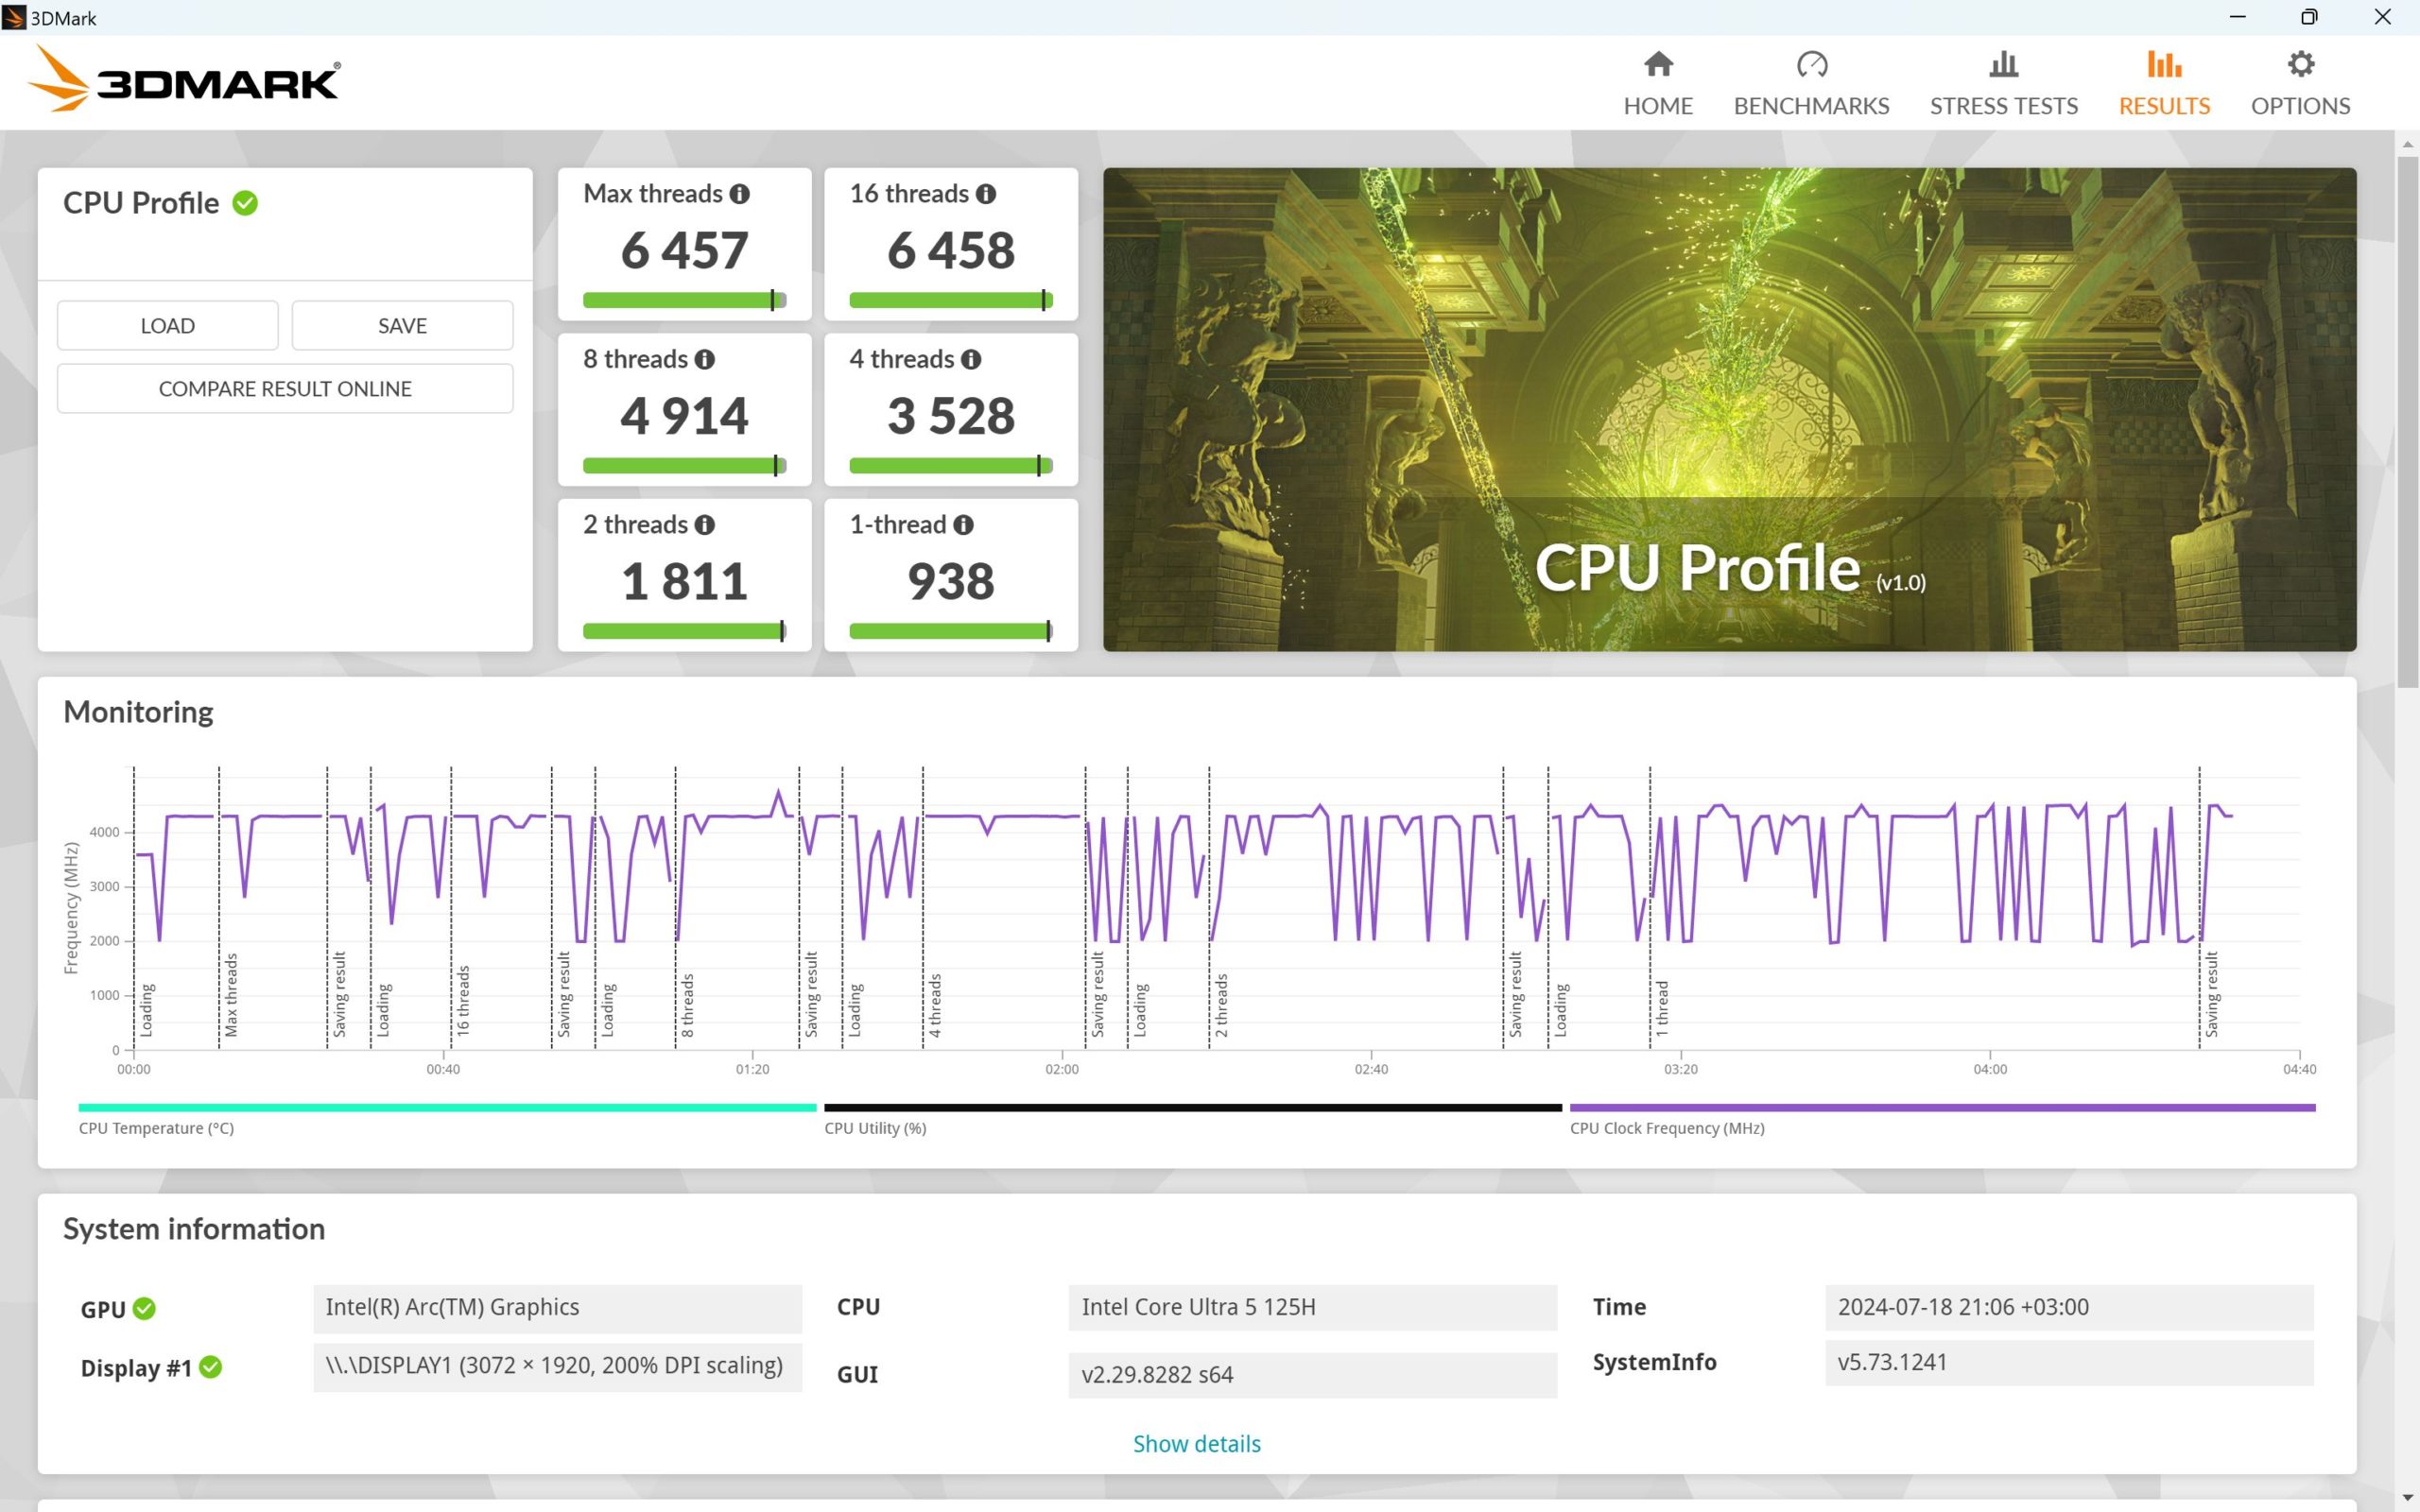Click the 1-thread score progress bar
The height and width of the screenshot is (1512, 2420).
coord(950,632)
